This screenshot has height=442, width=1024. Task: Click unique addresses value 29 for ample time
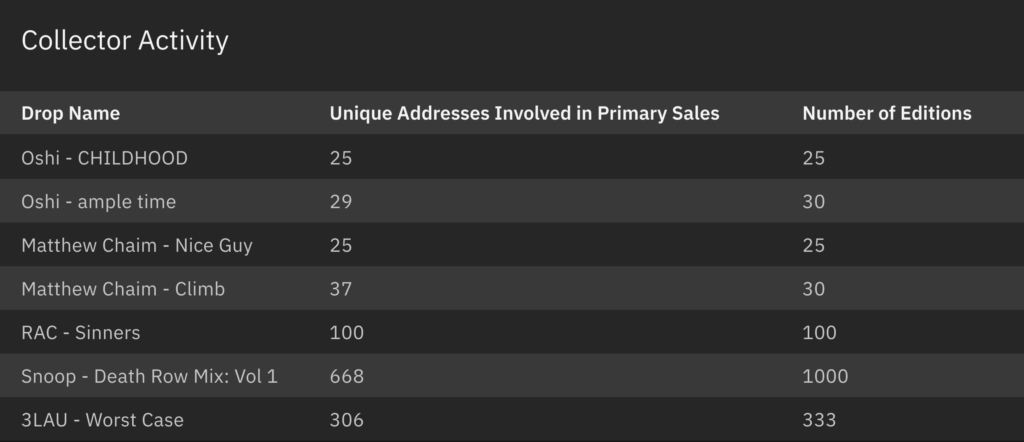click(341, 202)
